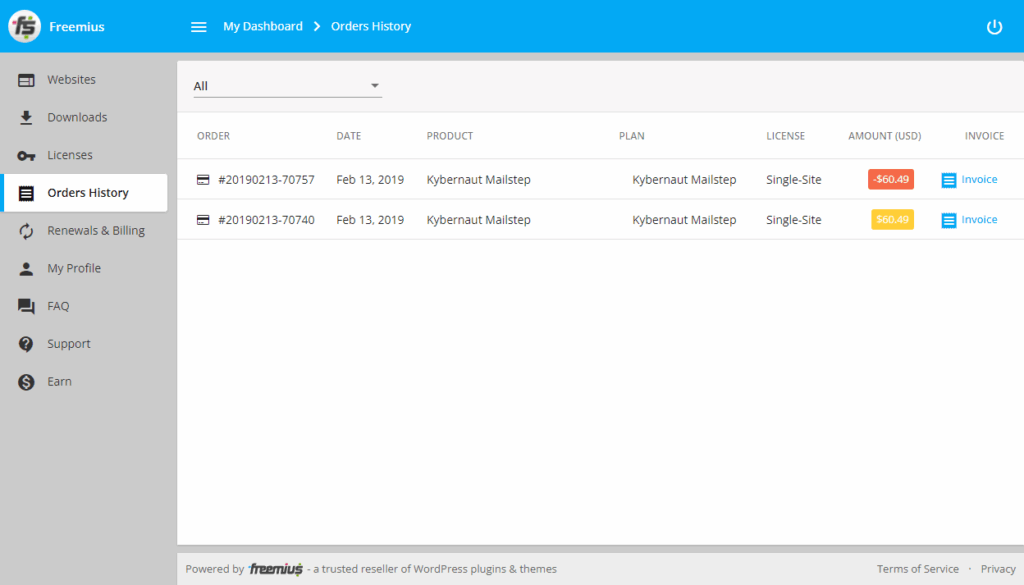Click the yellow $60.49 amount badge
The image size is (1024, 585).
(x=892, y=220)
